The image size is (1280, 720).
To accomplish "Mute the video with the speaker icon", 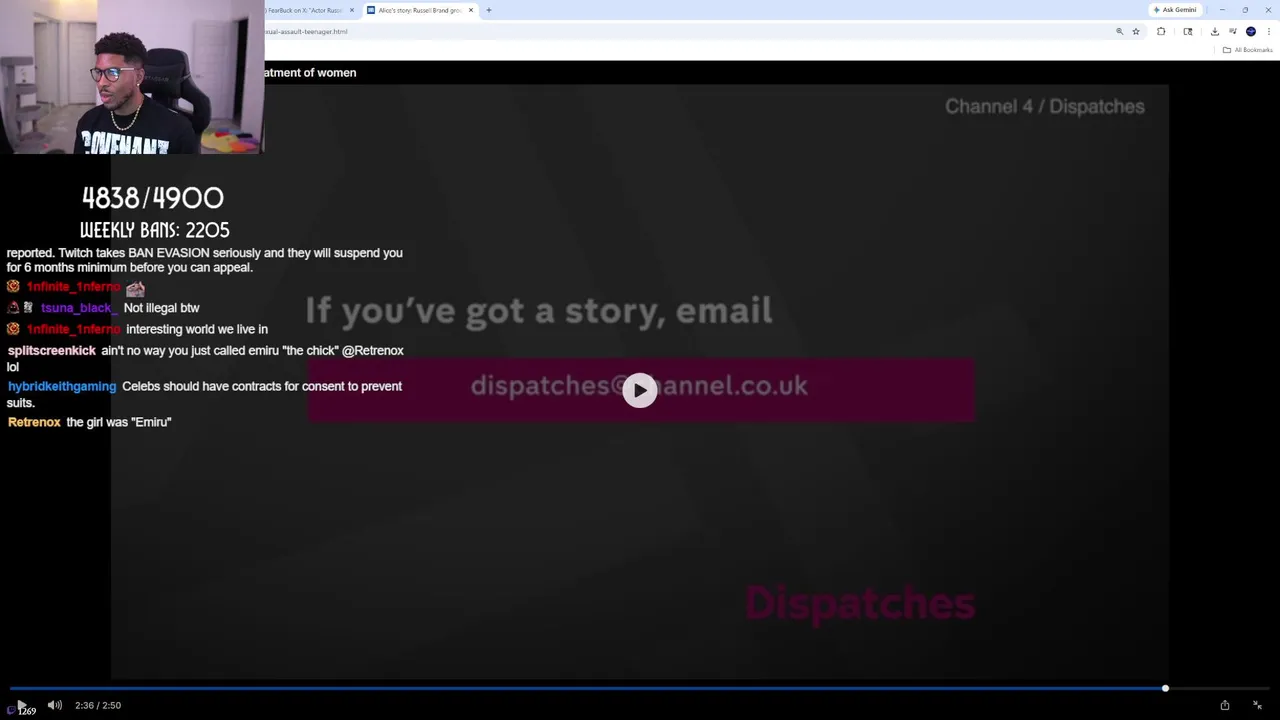I will [x=55, y=705].
